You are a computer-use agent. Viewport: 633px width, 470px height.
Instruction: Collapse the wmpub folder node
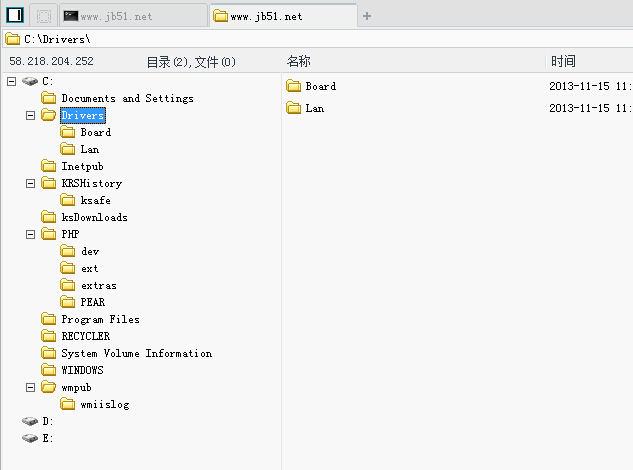(30, 388)
